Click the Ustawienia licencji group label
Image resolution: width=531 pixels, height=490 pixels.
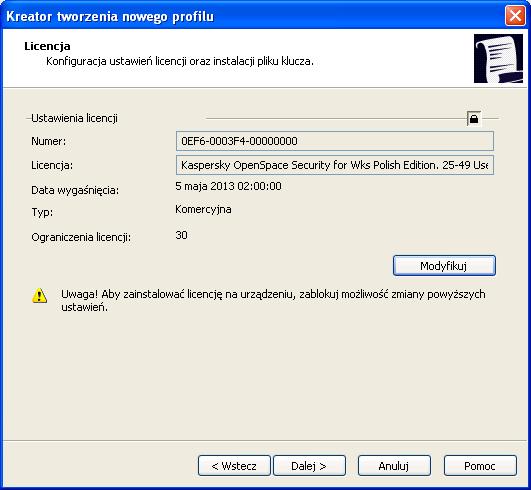tap(75, 118)
